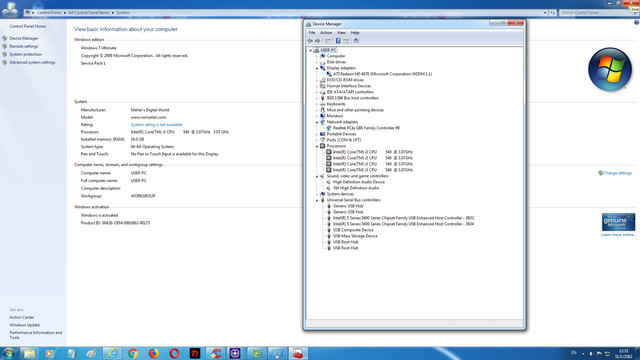Click the genuine Microsoft software badge
This screenshot has height=360, width=640.
618,222
